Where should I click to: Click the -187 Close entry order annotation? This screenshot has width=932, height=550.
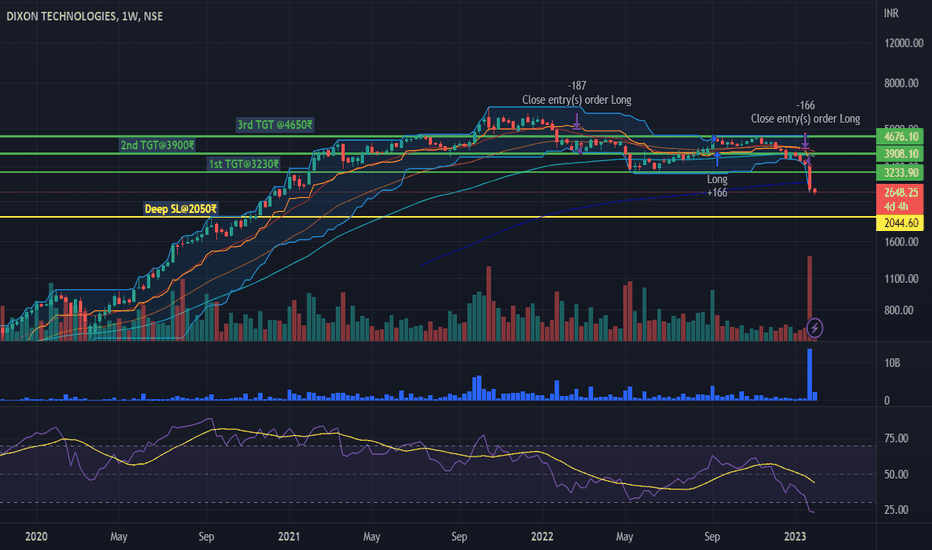point(577,93)
